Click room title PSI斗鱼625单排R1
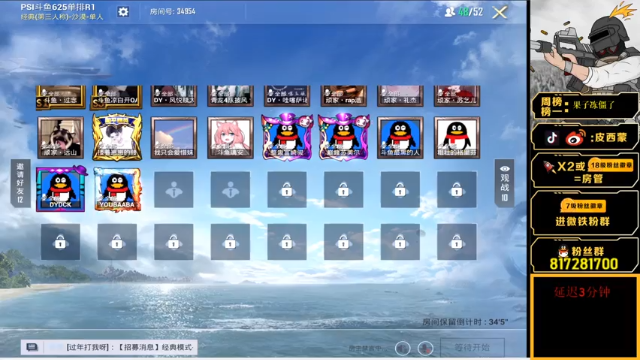 pyautogui.click(x=58, y=7)
